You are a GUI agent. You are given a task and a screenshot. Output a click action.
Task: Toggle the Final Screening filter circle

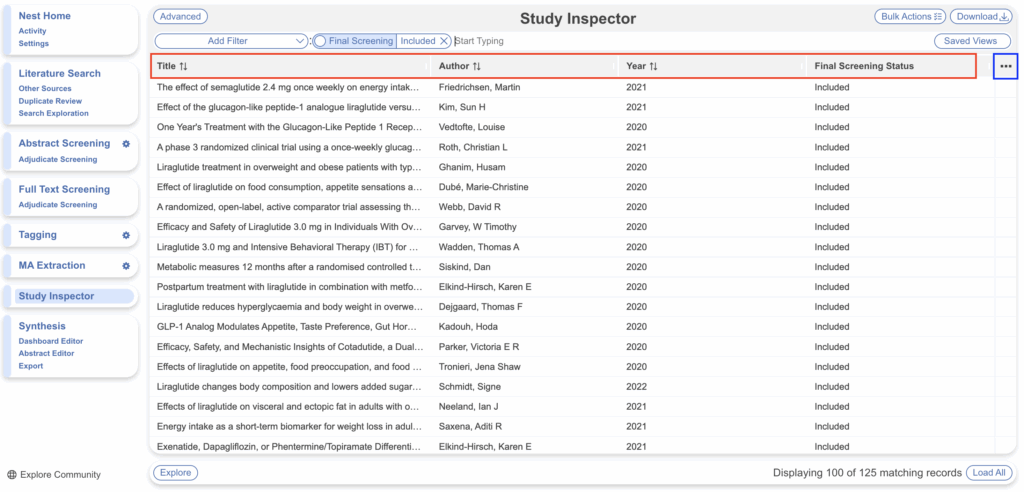(x=320, y=41)
